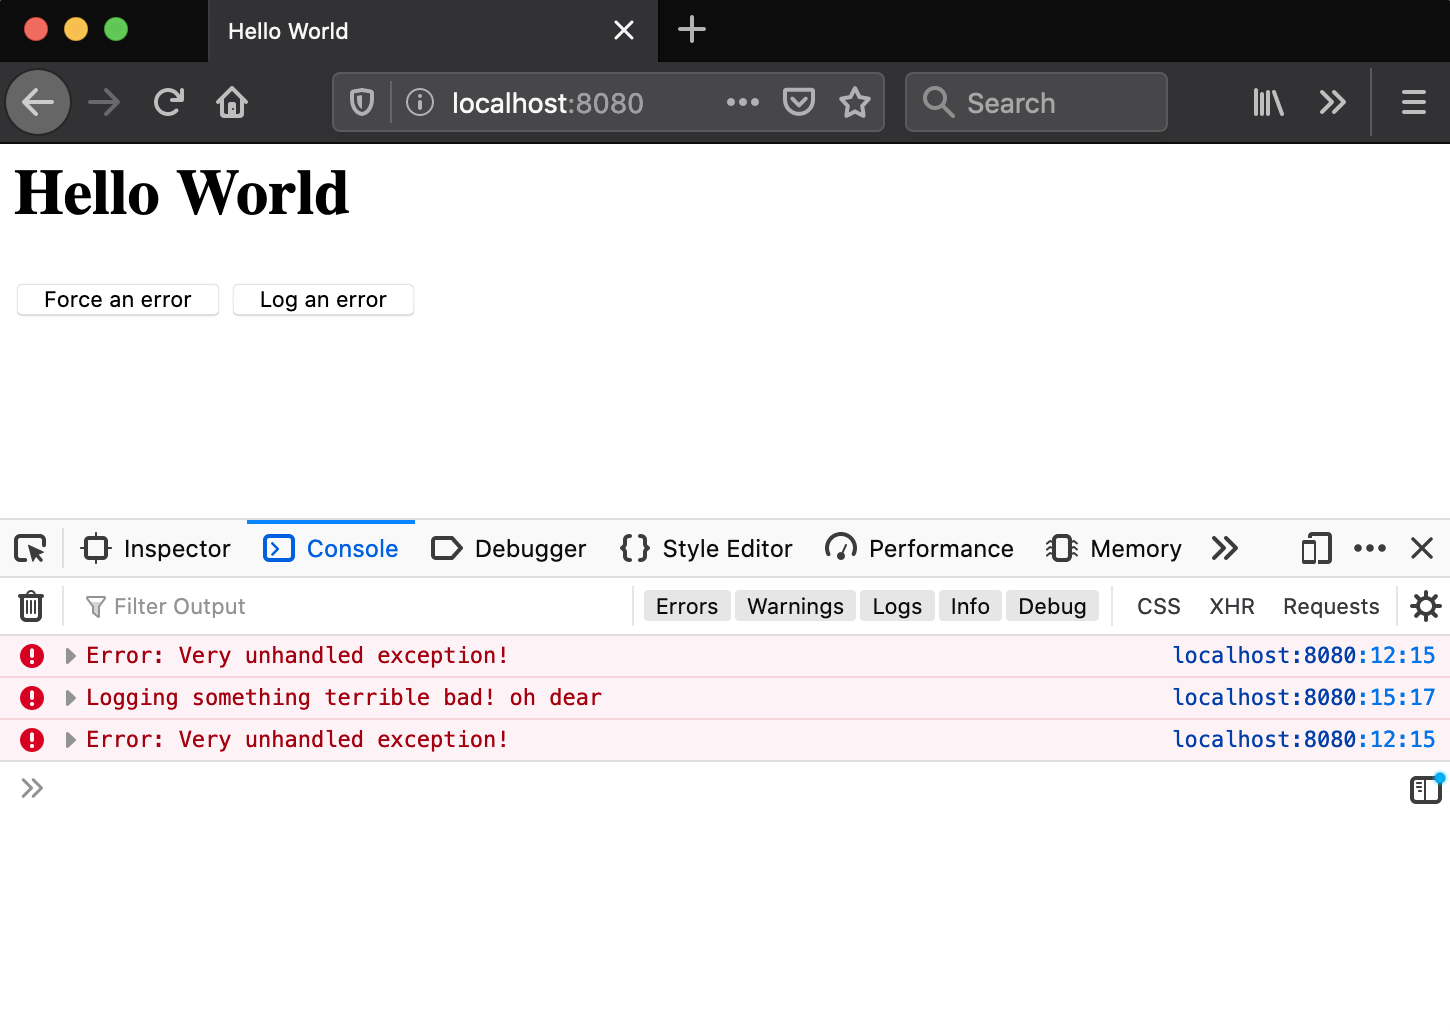Clear the console output with the trash icon
Viewport: 1450px width, 1032px height.
[x=31, y=606]
